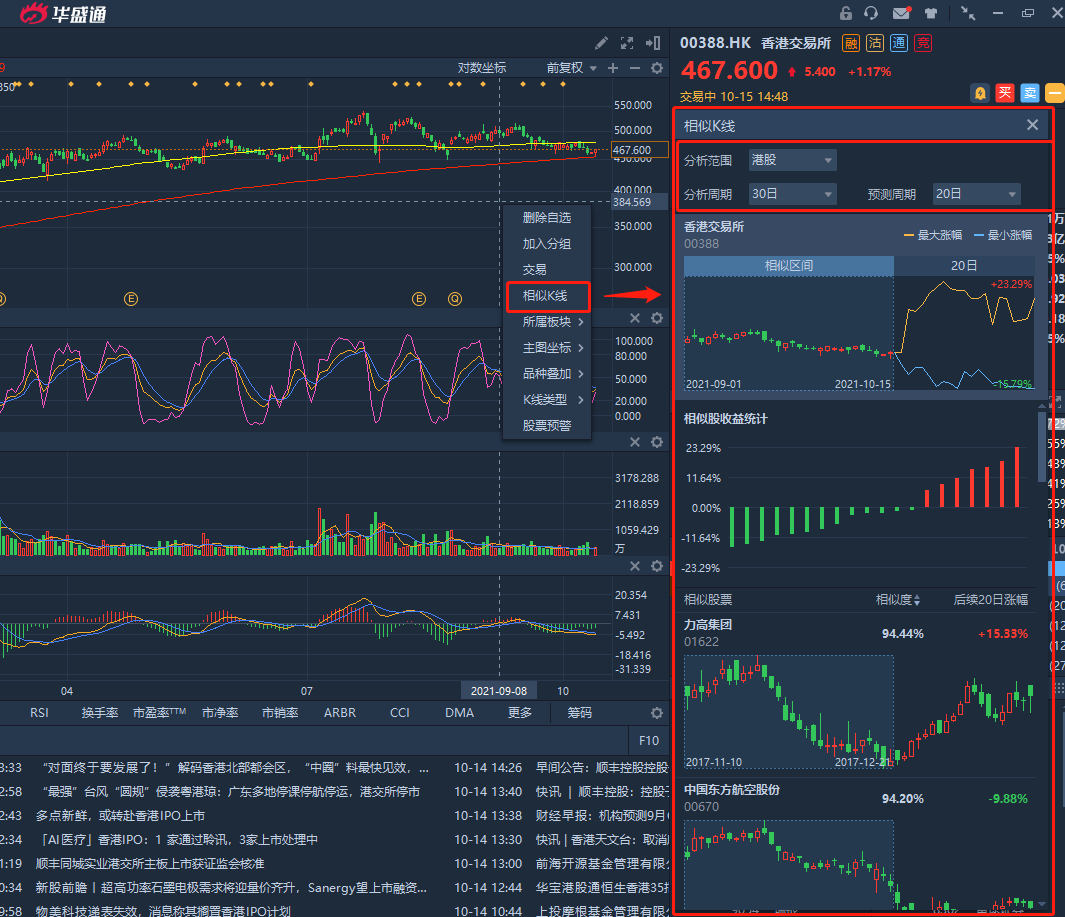Click the red 买 buy button

pyautogui.click(x=1005, y=93)
